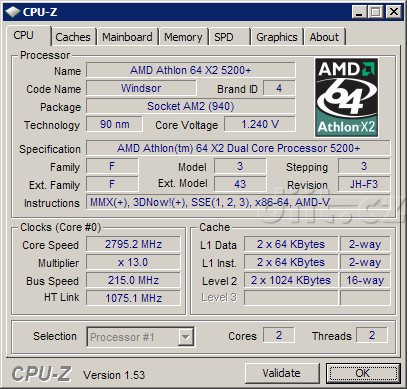The image size is (407, 389).
Task: Close the CPU-Z window
Action: (393, 12)
